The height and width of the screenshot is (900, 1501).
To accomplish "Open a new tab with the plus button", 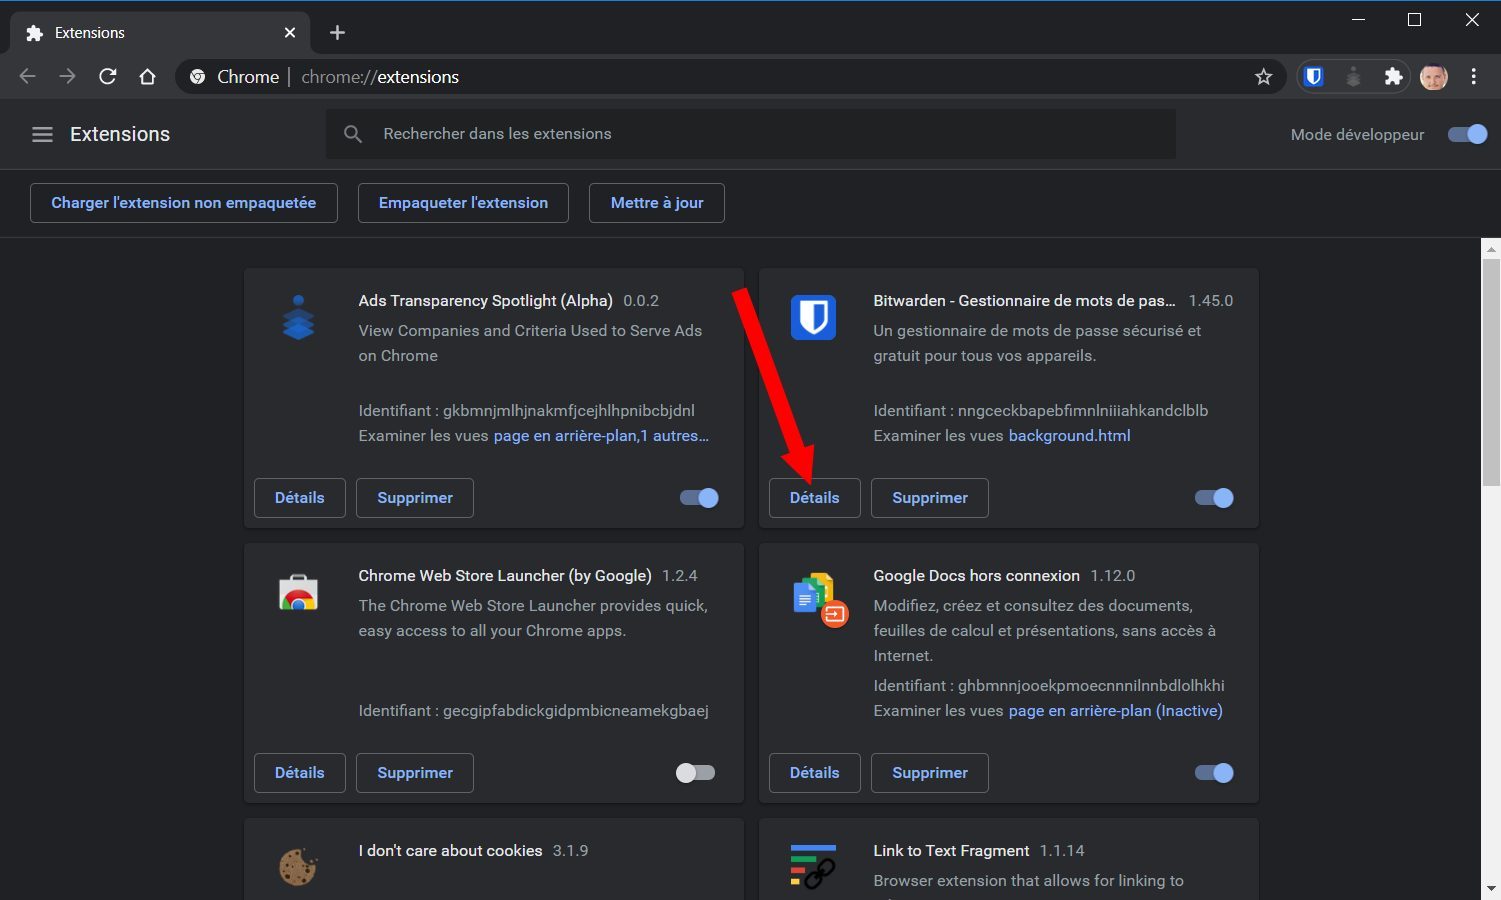I will 337,33.
